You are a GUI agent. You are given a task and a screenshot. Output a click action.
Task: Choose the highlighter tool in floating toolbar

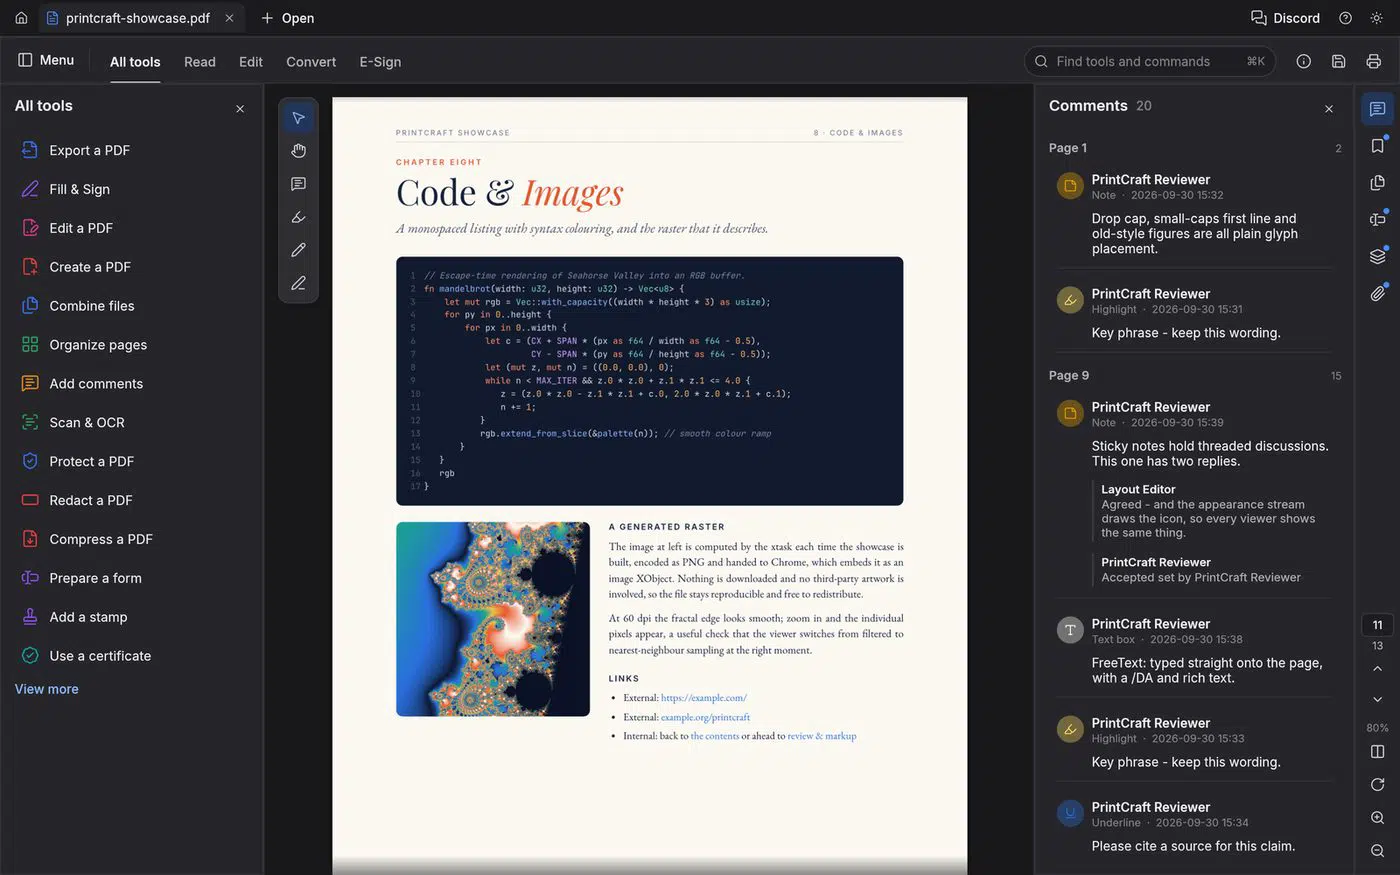[298, 217]
